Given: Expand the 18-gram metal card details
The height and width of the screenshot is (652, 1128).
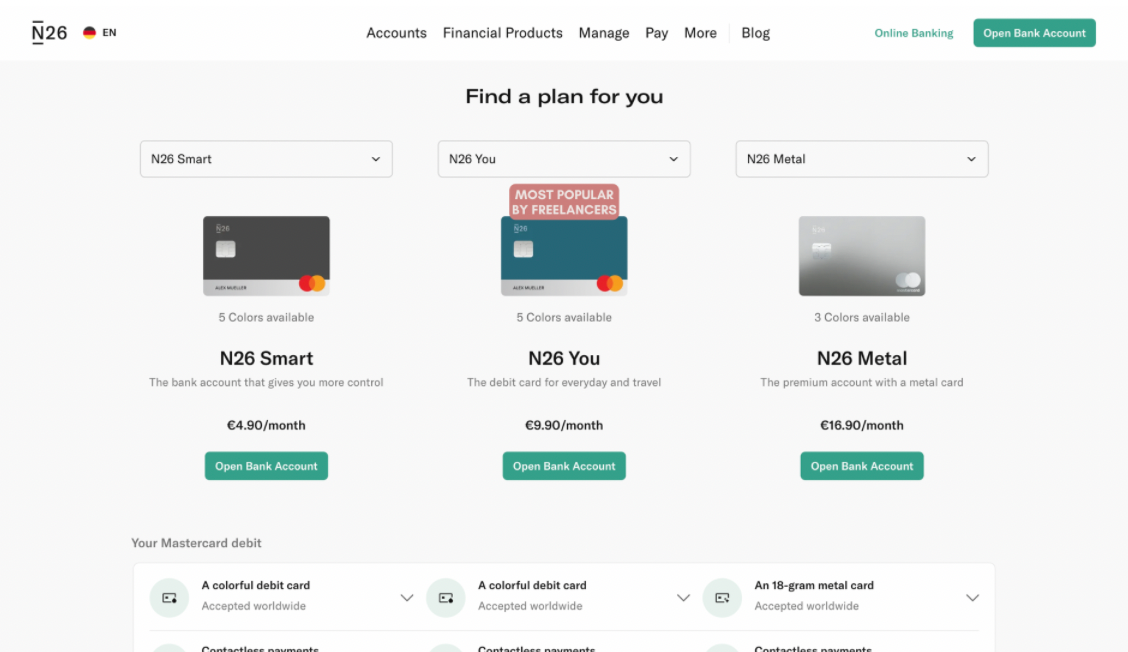Looking at the screenshot, I should pyautogui.click(x=972, y=597).
